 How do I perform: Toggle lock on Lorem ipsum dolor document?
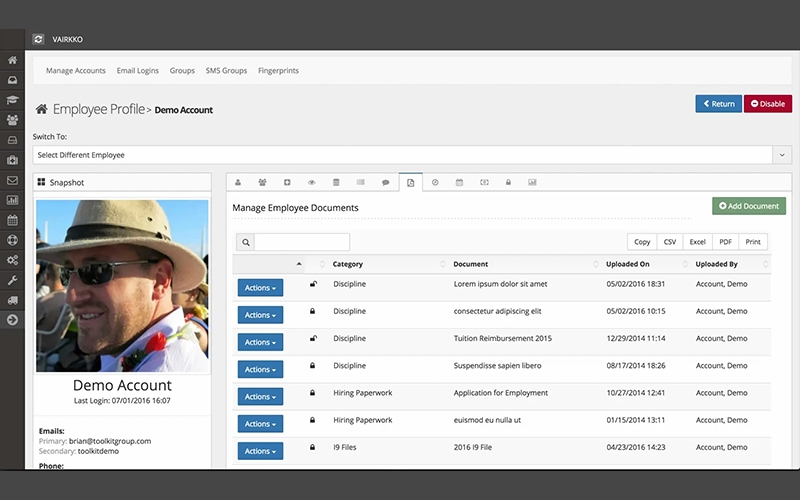click(313, 284)
